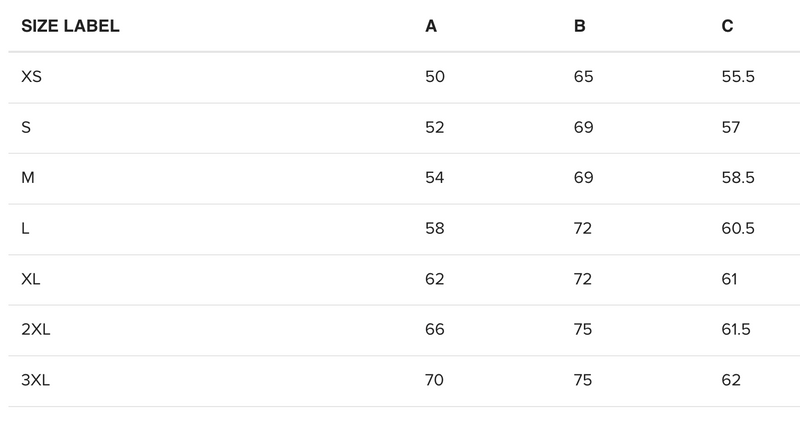Click the SIZE LABEL column header

click(70, 26)
